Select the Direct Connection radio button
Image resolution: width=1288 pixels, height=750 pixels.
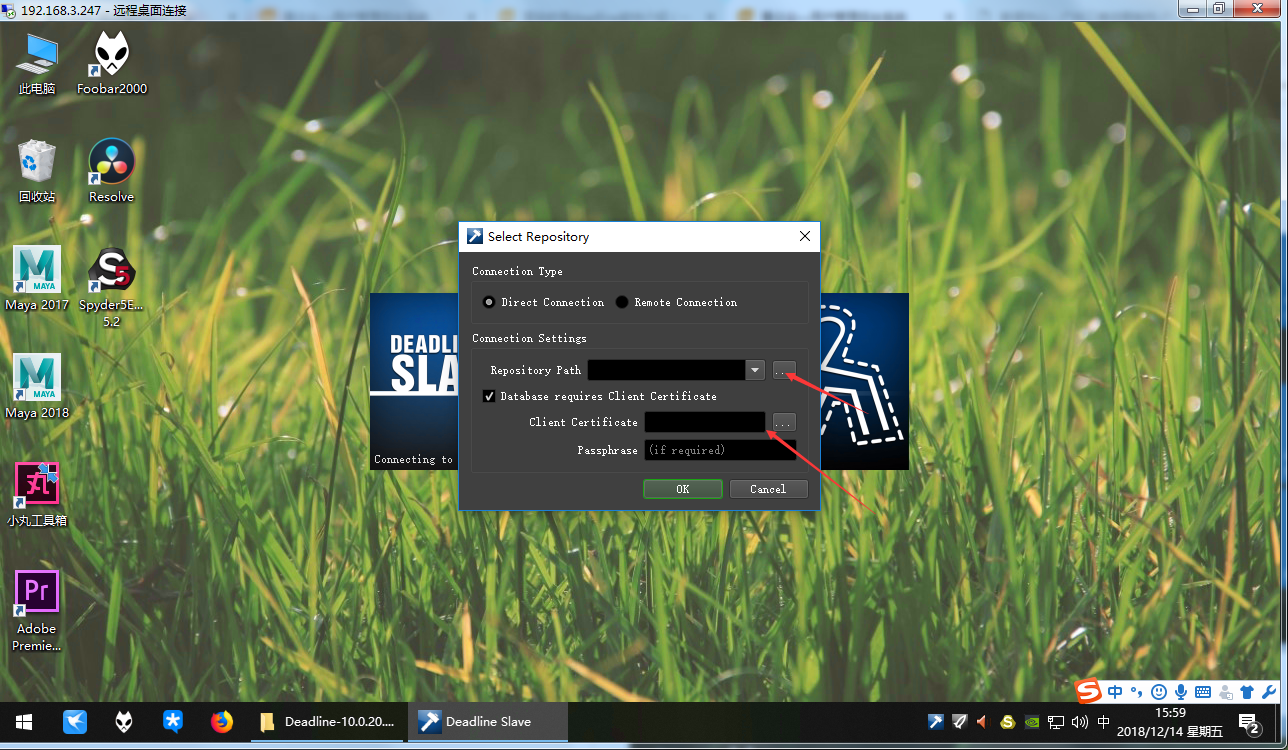[x=489, y=302]
